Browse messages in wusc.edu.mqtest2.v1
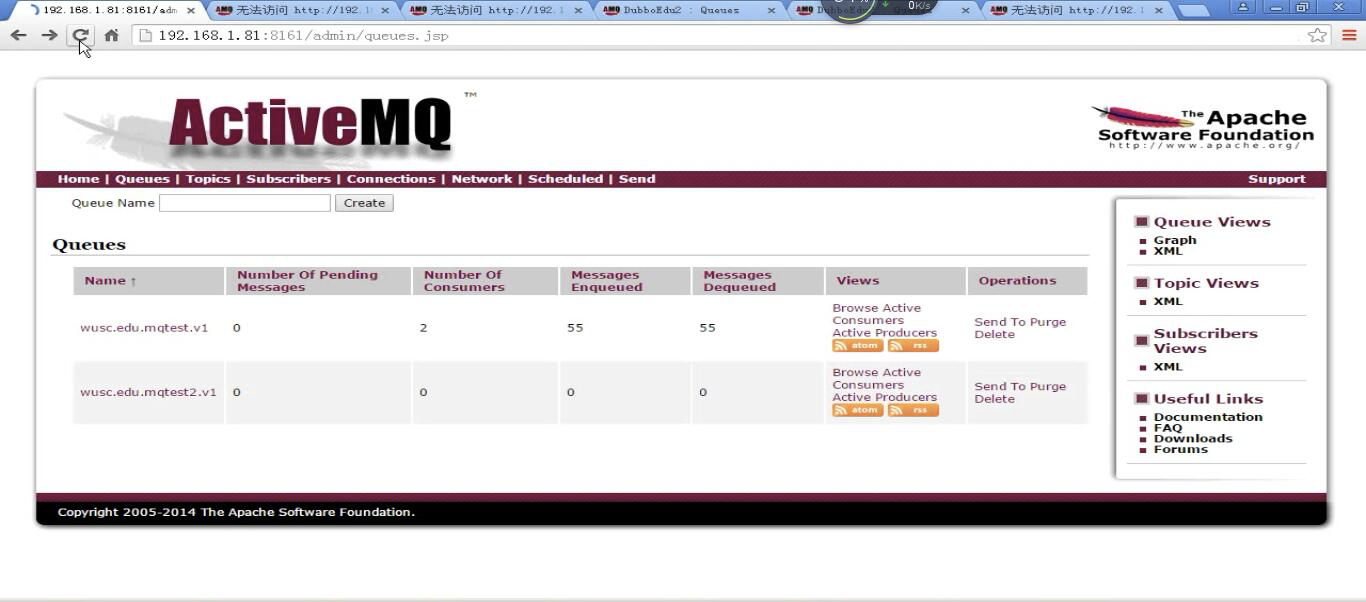This screenshot has width=1366, height=602. (x=852, y=372)
